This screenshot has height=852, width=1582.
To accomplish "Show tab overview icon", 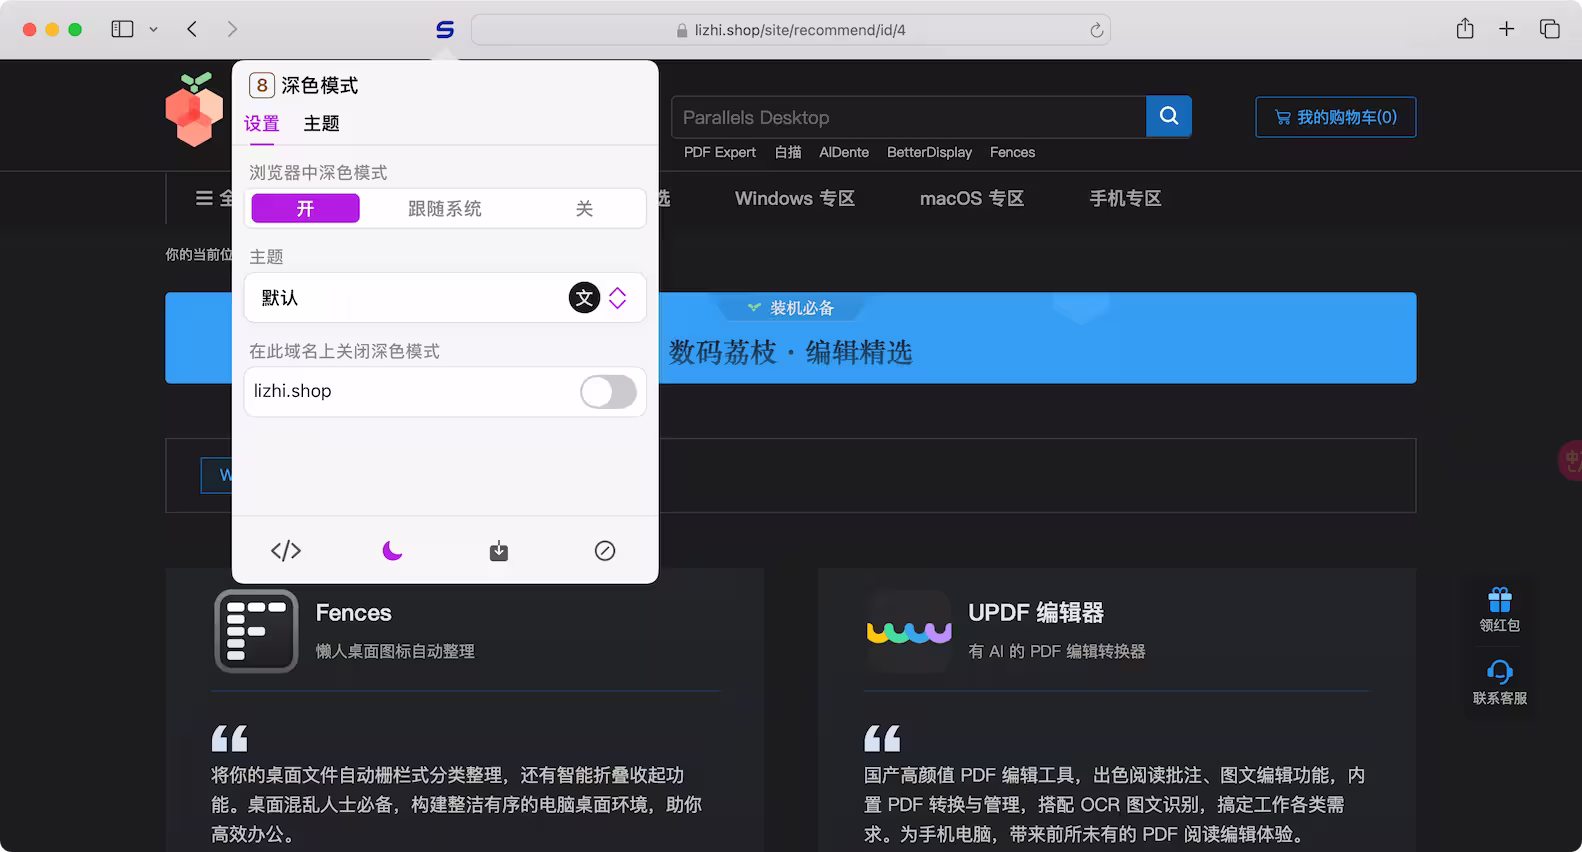I will point(1550,29).
